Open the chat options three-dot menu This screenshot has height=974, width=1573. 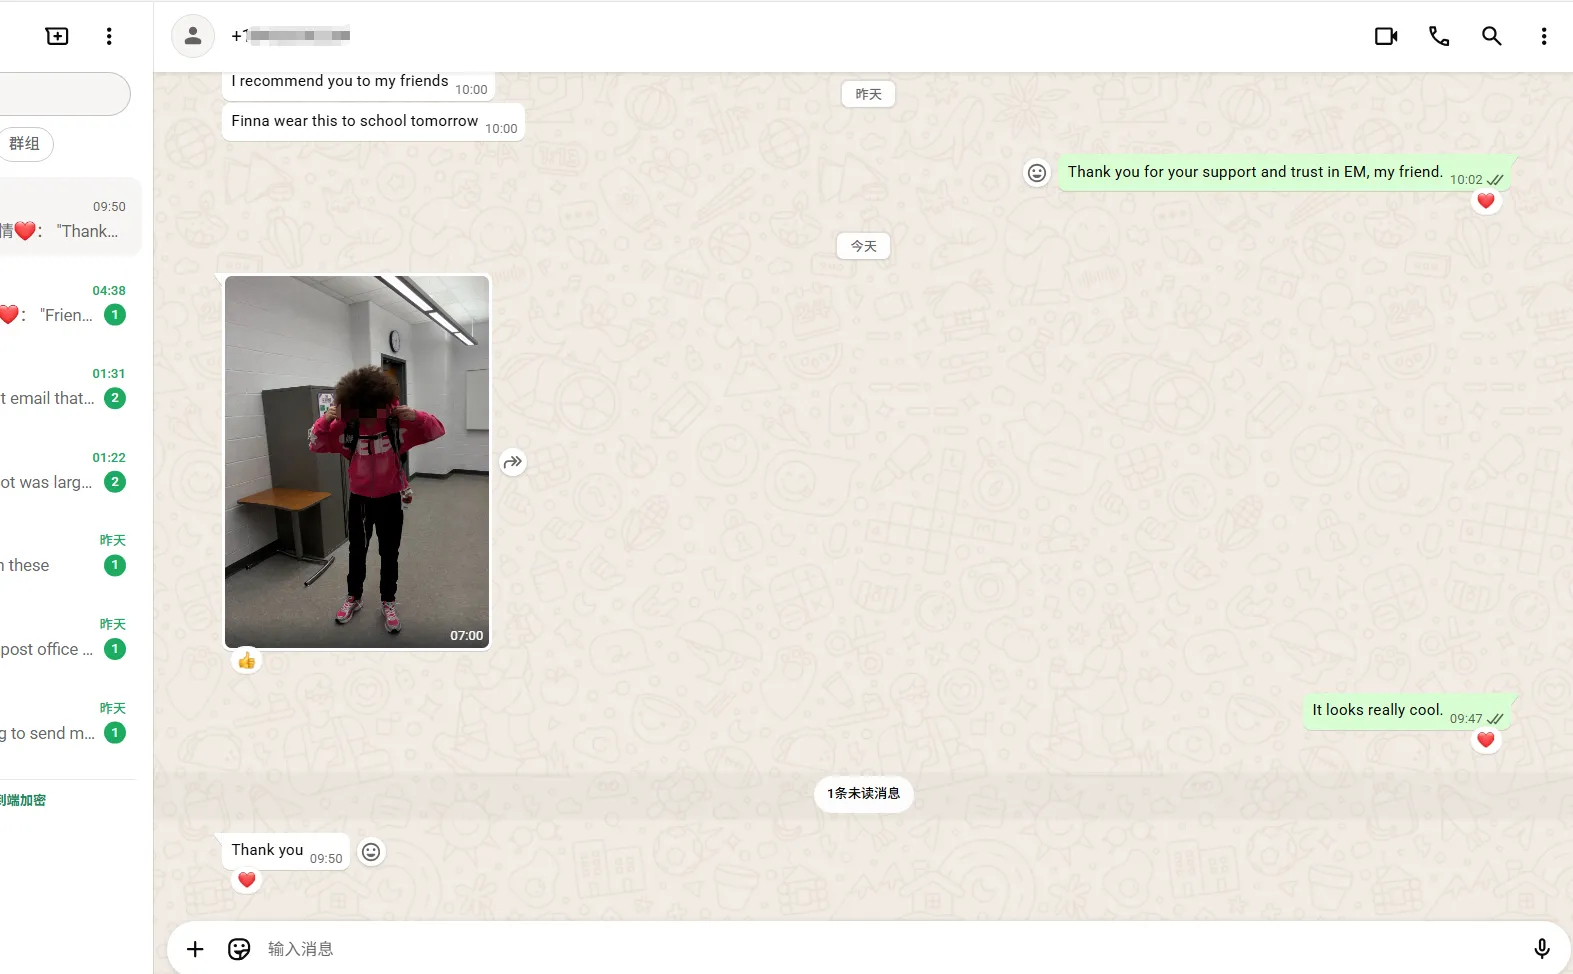click(1543, 36)
